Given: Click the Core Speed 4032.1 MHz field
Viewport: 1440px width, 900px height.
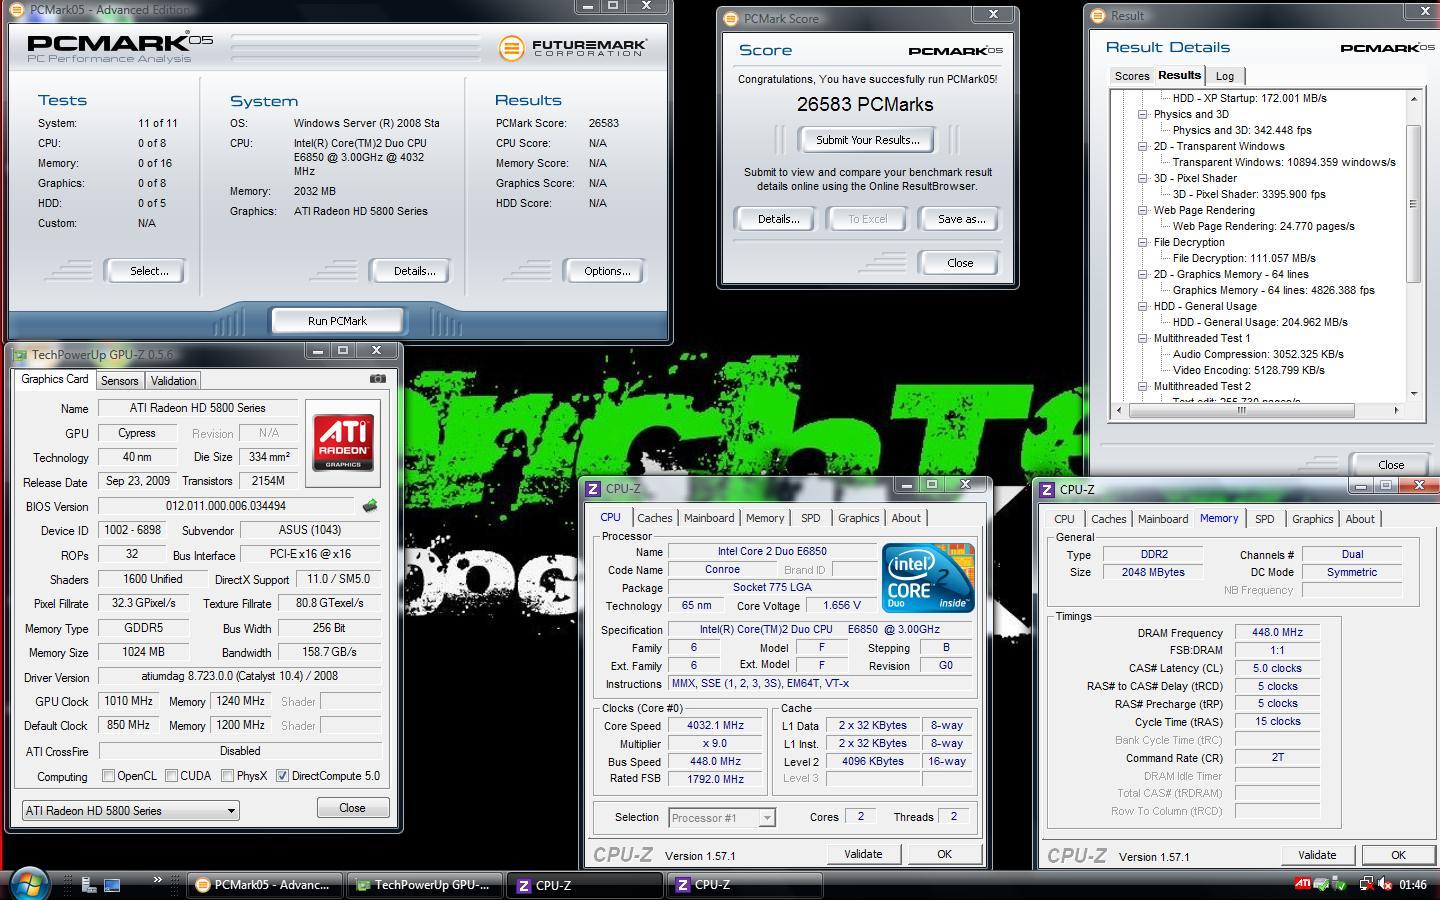Looking at the screenshot, I should [715, 726].
